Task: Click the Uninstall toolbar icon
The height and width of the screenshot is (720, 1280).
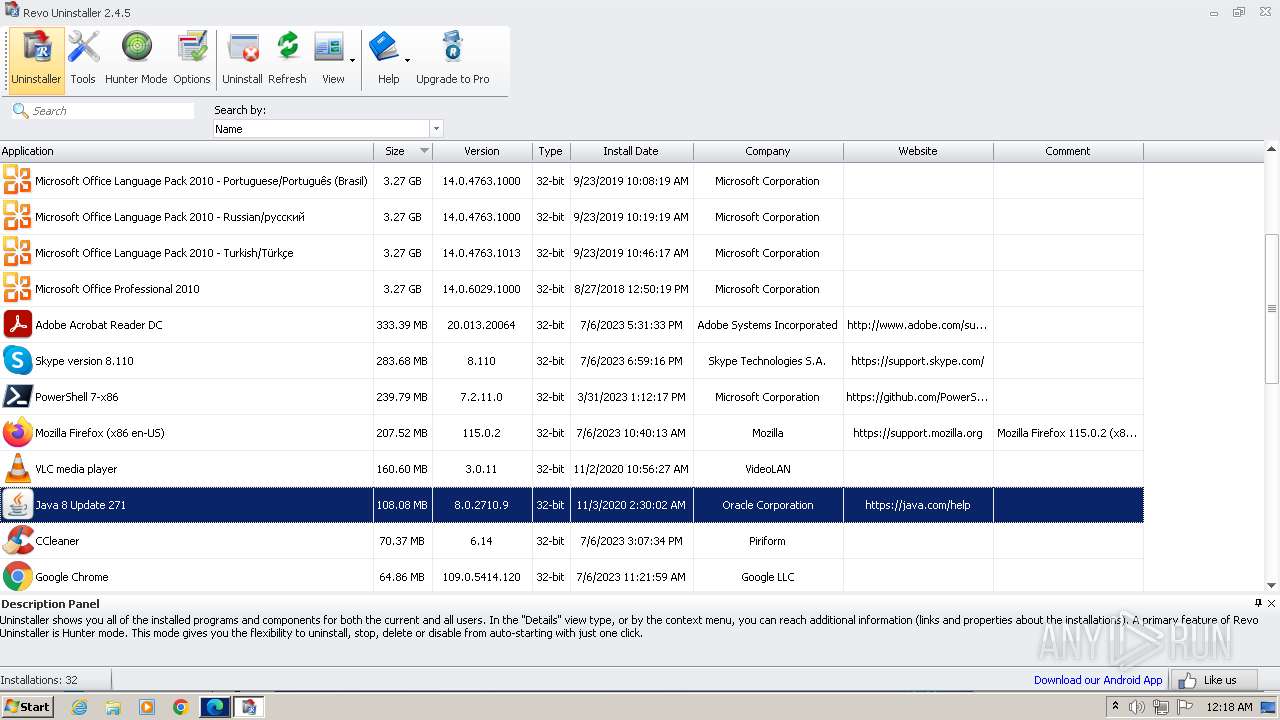Action: pyautogui.click(x=242, y=59)
